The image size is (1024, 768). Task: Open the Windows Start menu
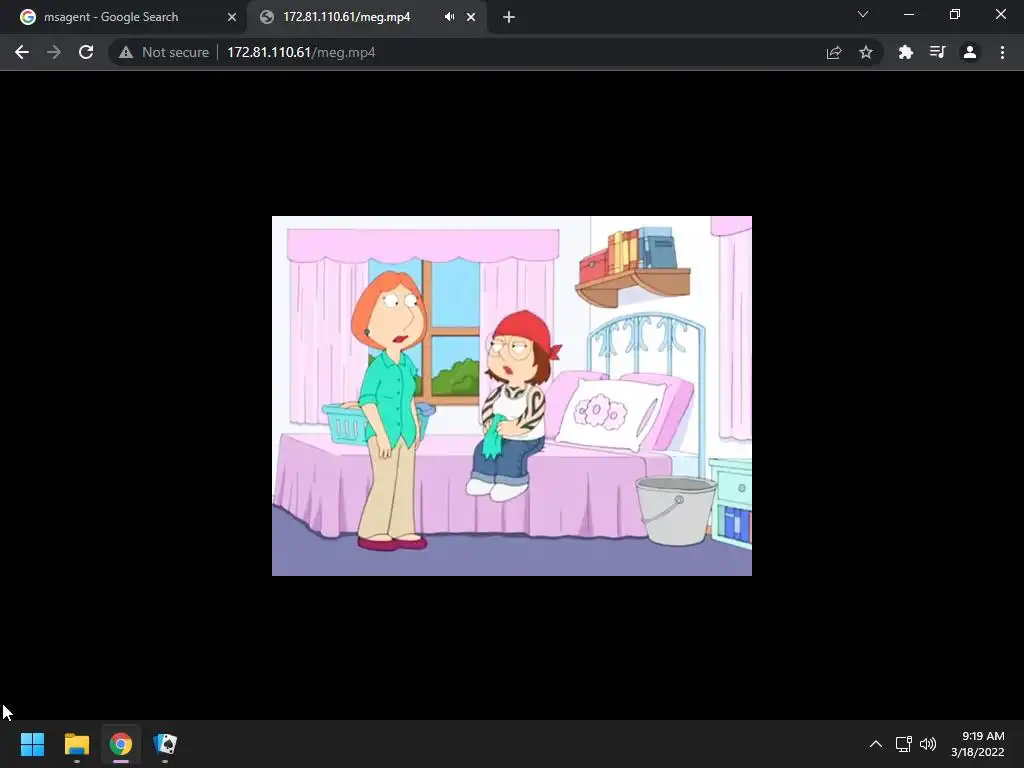coord(32,744)
